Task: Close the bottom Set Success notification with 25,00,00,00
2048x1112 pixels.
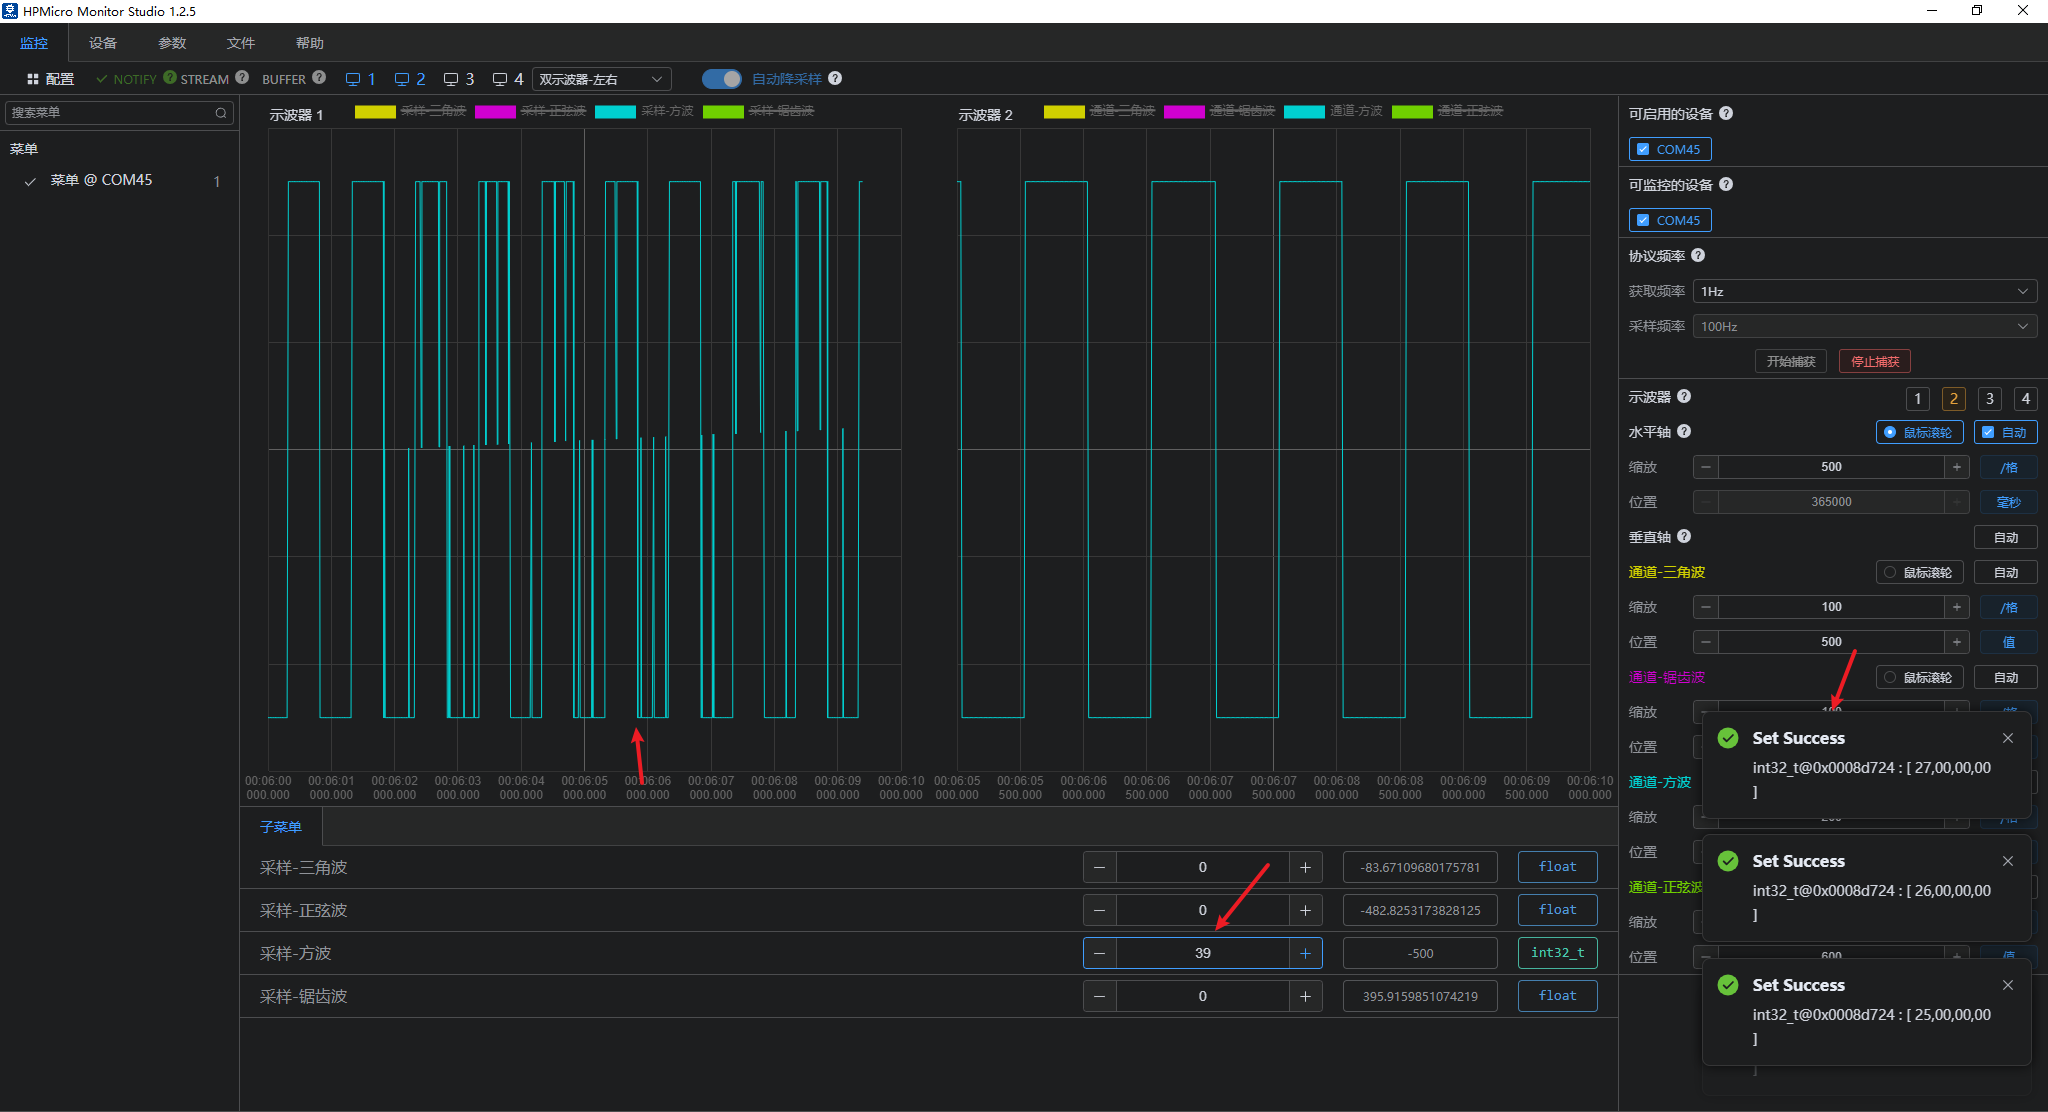Action: pos(2008,985)
